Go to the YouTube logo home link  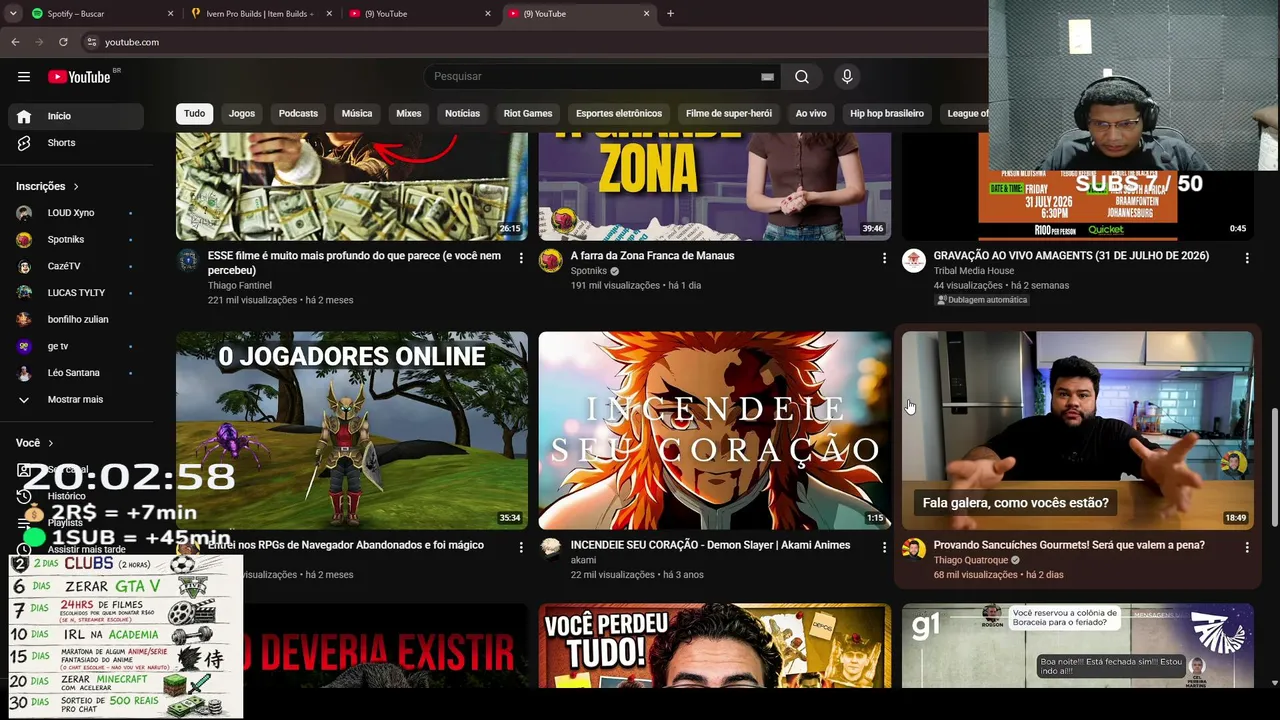79,77
